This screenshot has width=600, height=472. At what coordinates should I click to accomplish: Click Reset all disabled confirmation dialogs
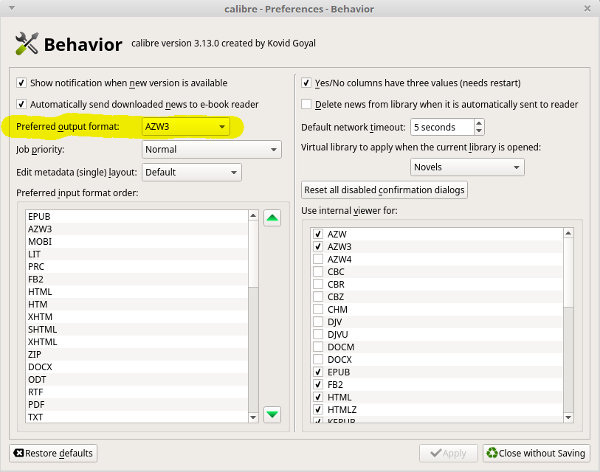(384, 190)
